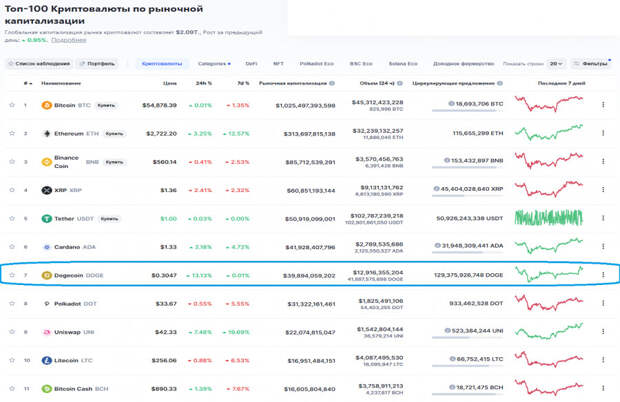Expand three-dot menu in Polkadot row

click(x=603, y=303)
